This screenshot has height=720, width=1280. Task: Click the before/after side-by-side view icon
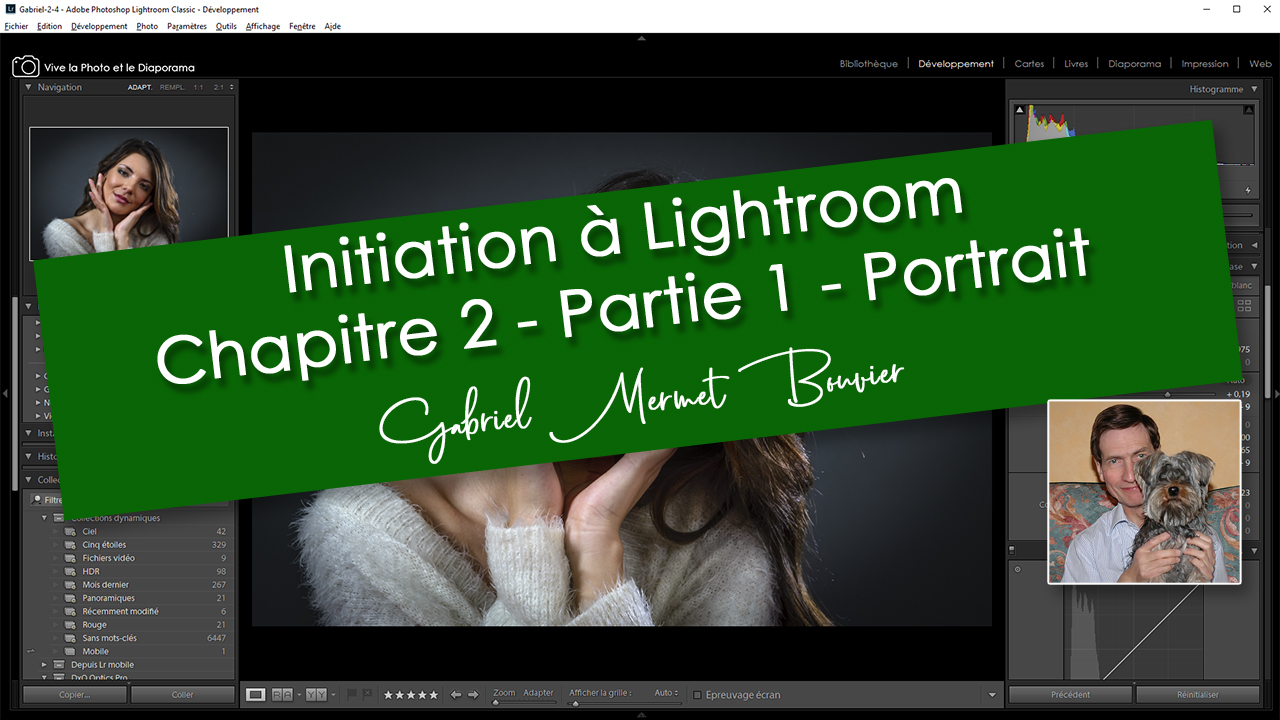pos(283,694)
